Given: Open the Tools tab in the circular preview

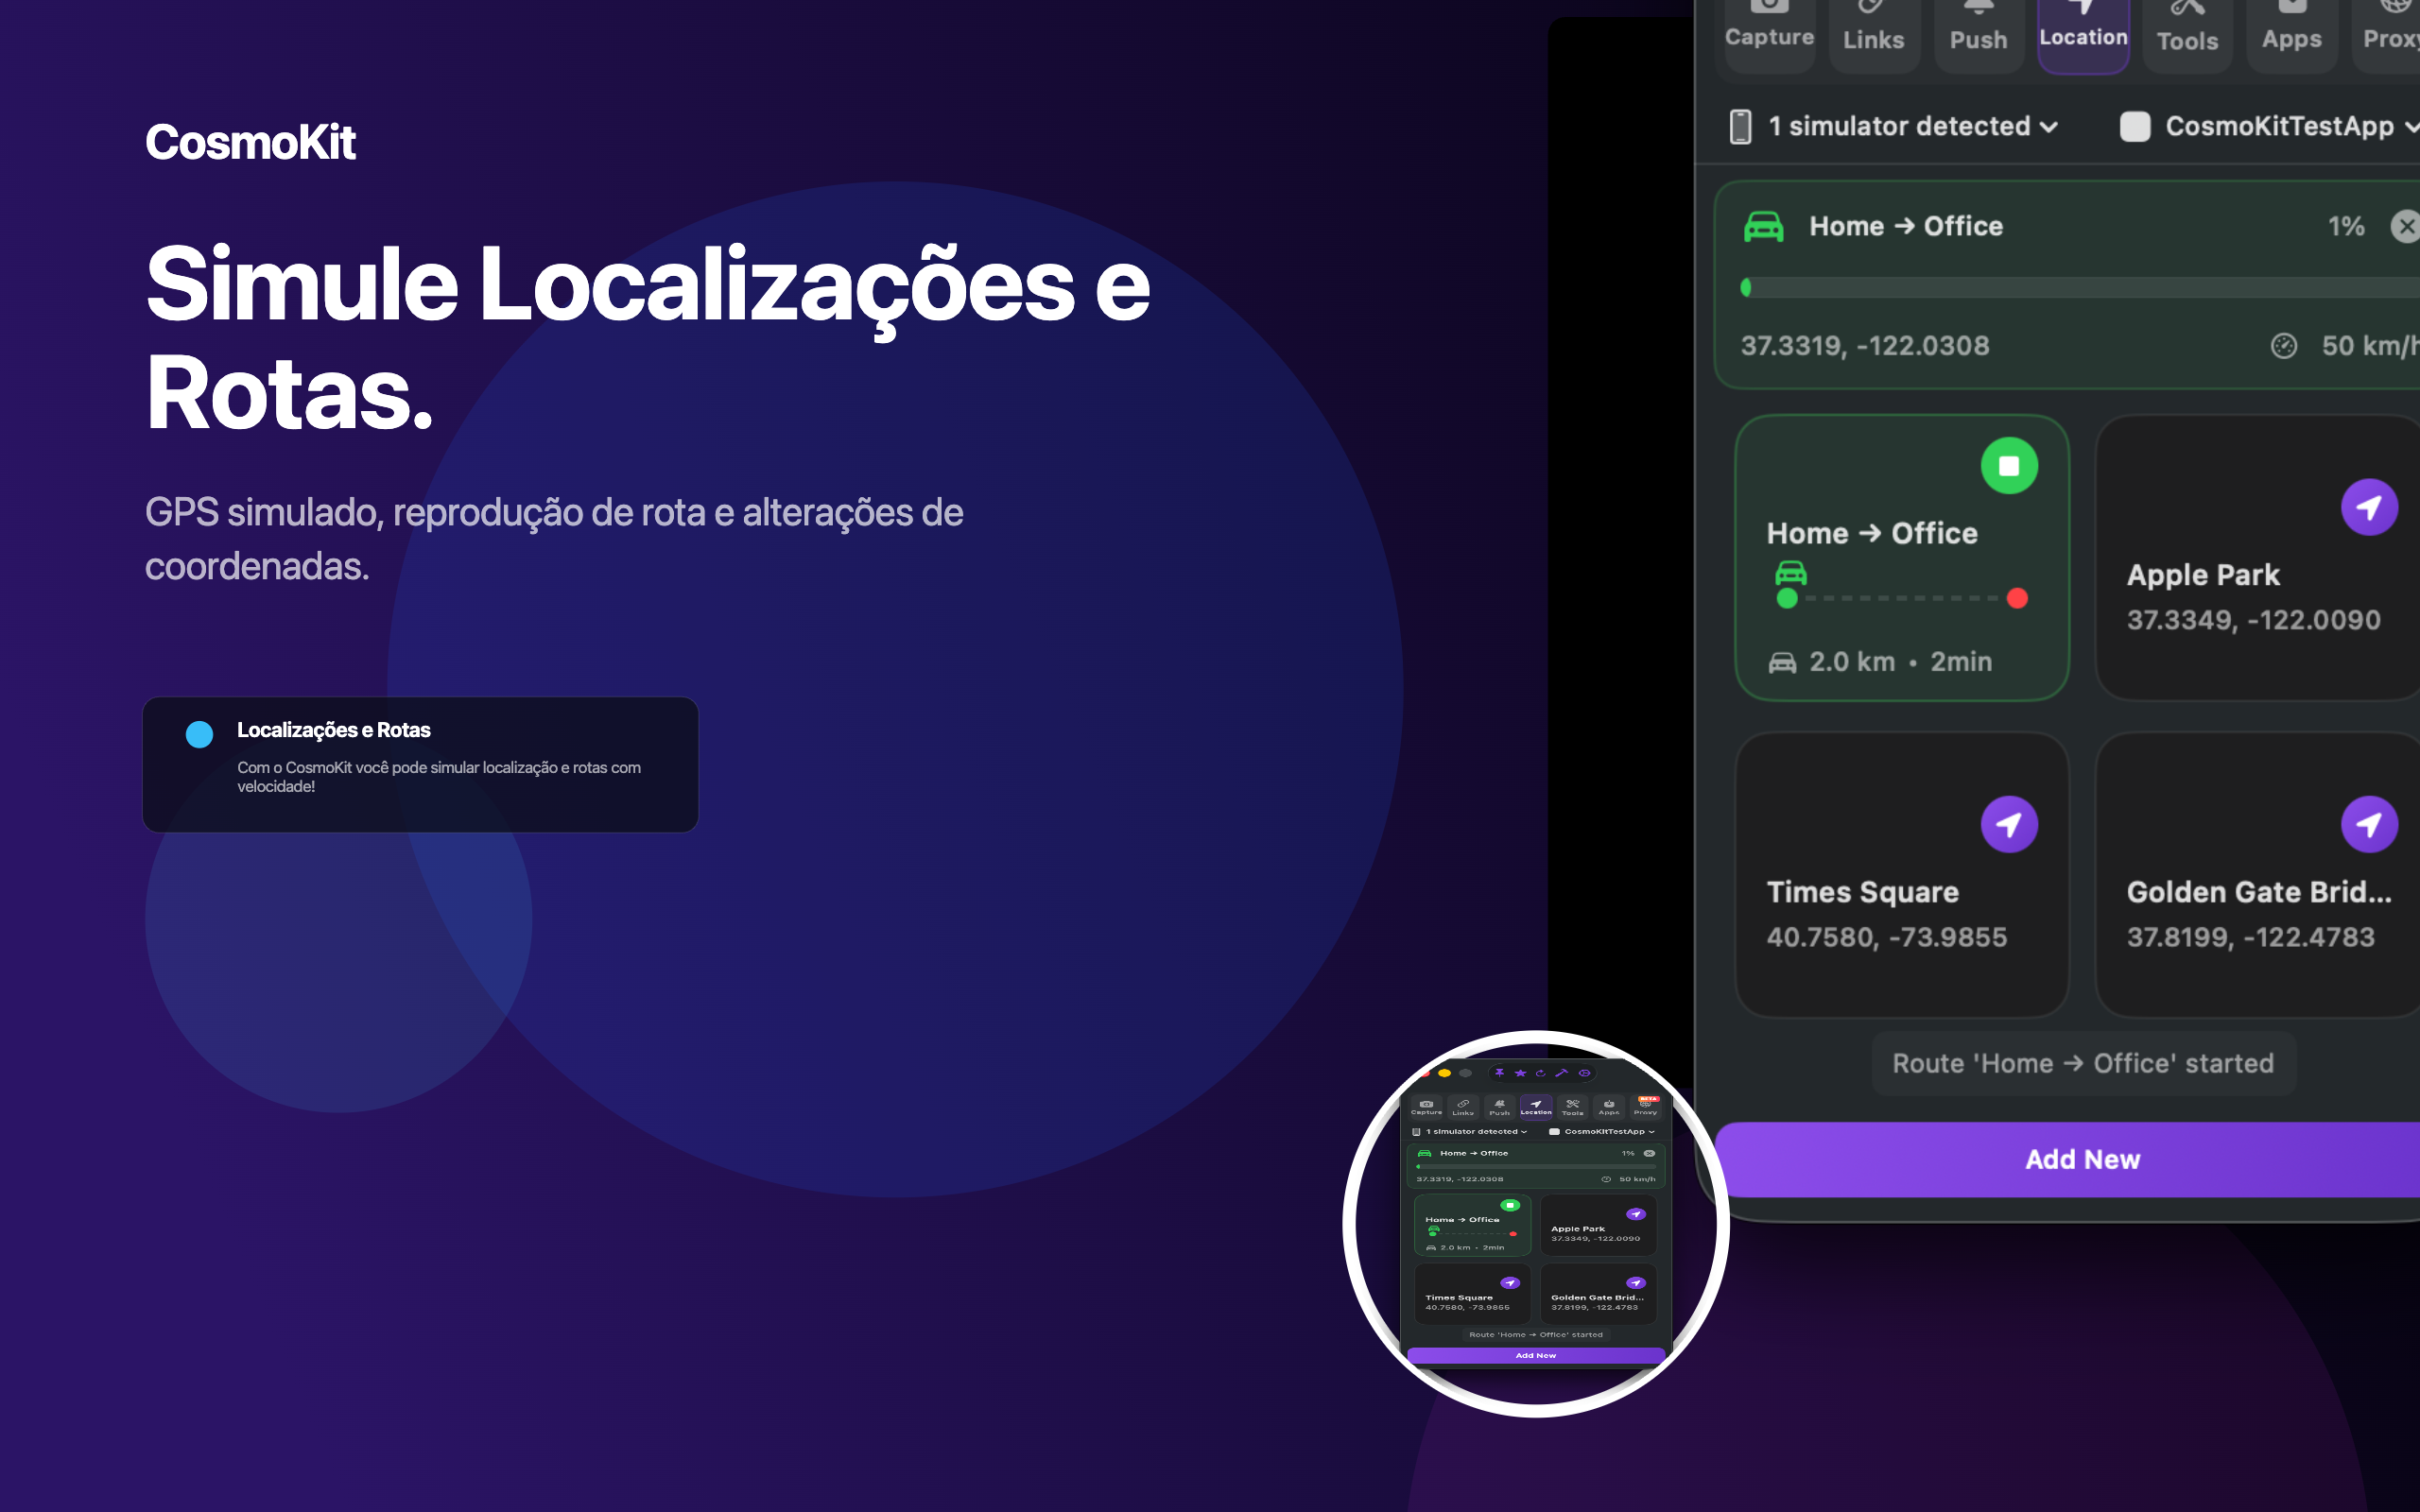Looking at the screenshot, I should [1573, 1107].
